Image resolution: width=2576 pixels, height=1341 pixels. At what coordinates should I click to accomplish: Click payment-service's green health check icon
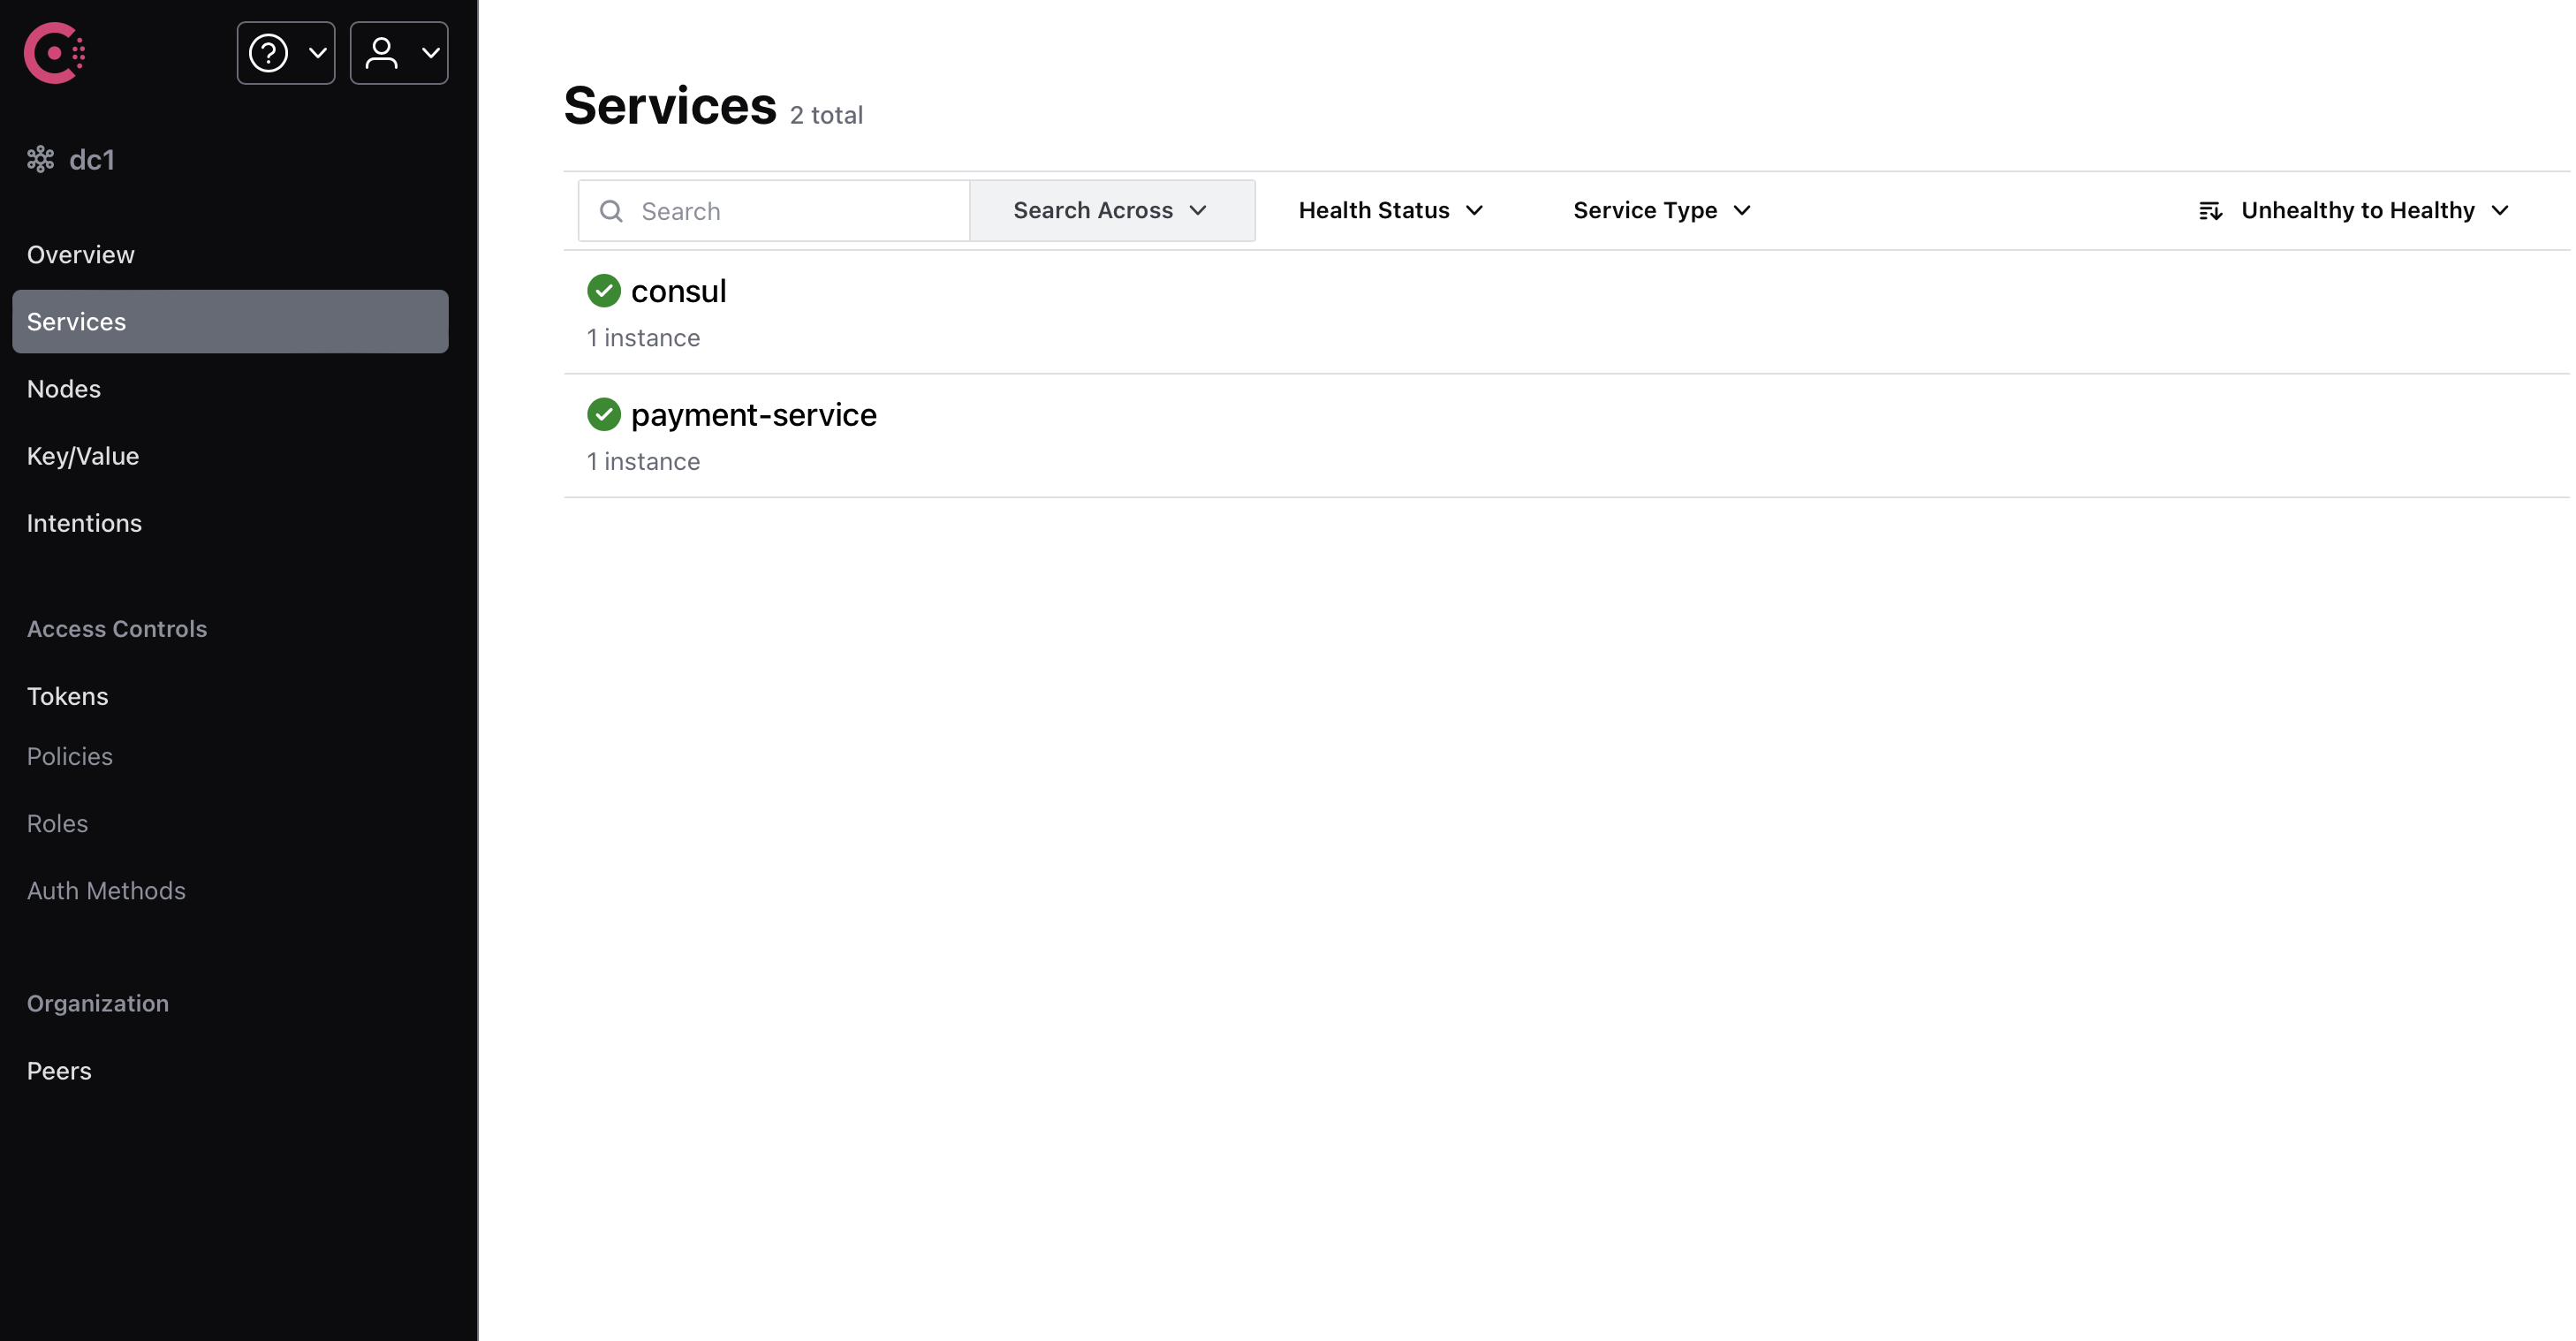(604, 414)
